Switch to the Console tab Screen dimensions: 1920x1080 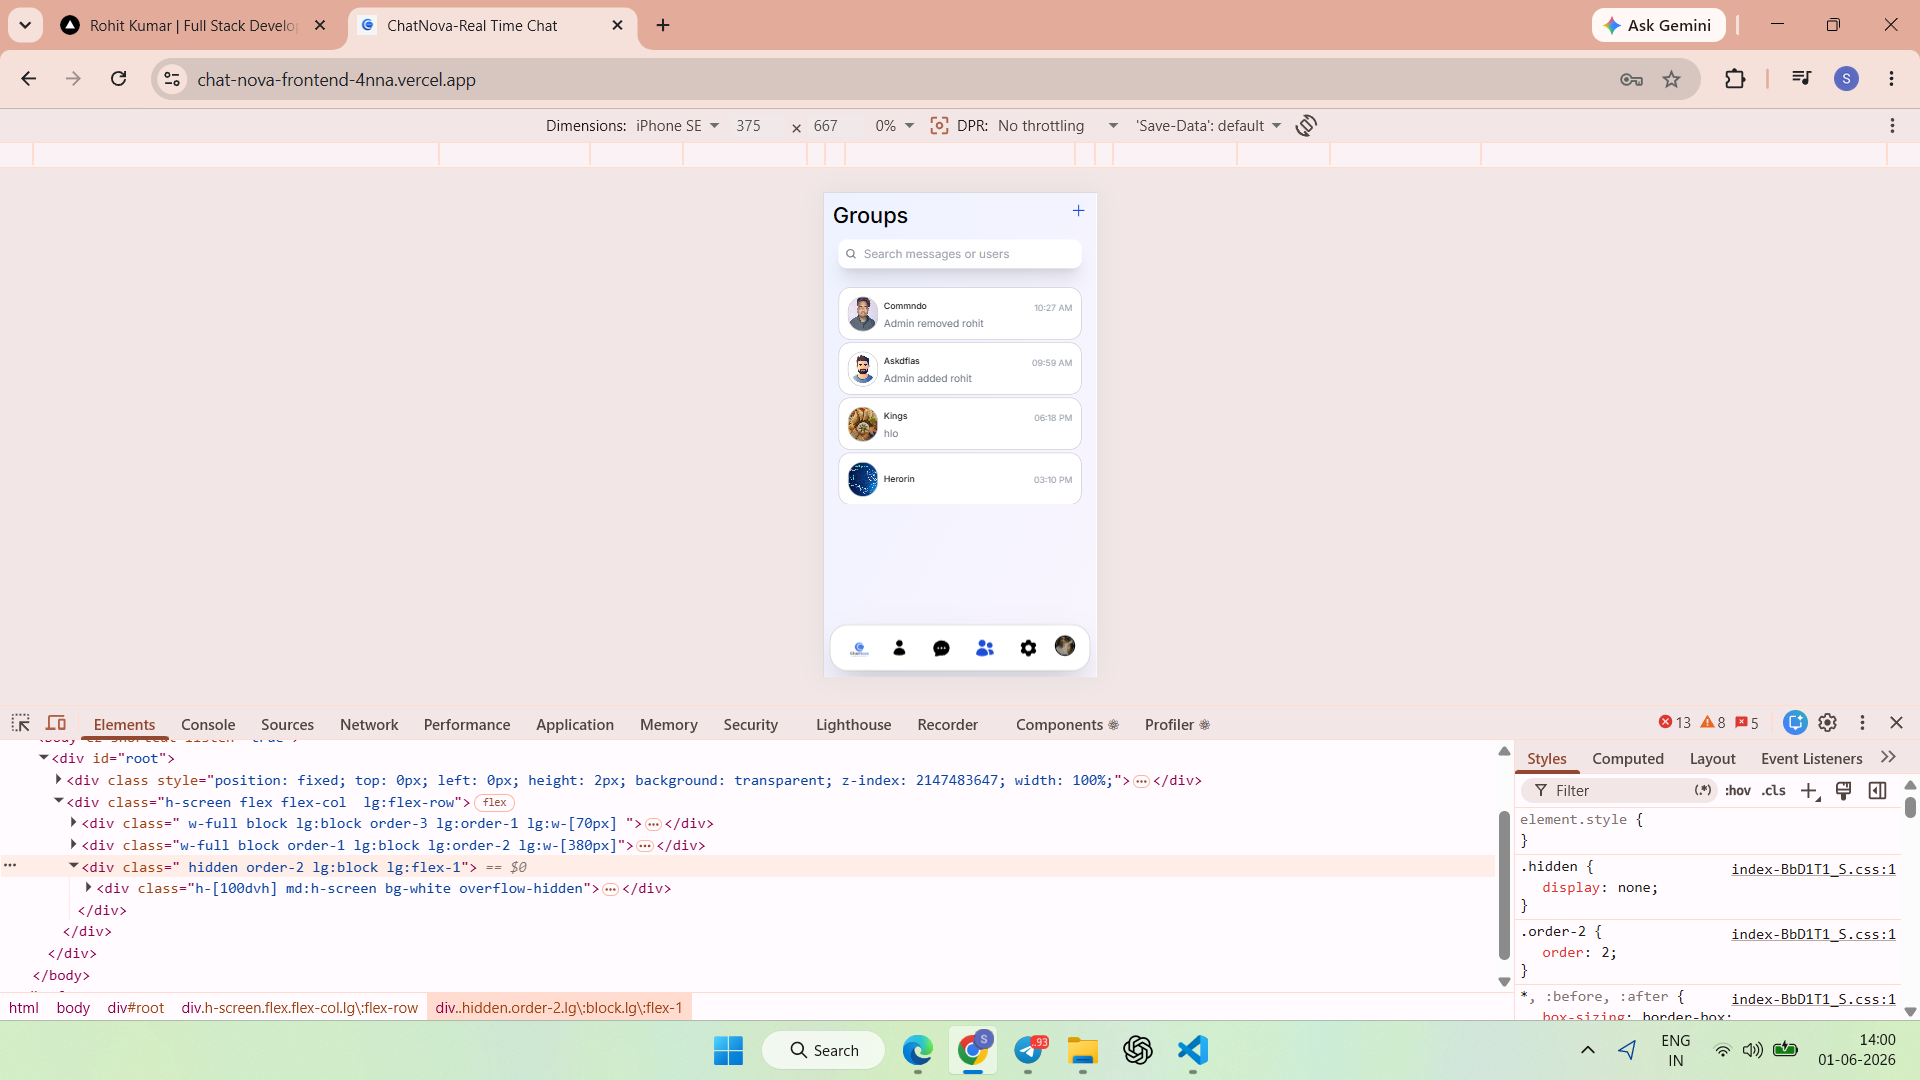(x=208, y=724)
